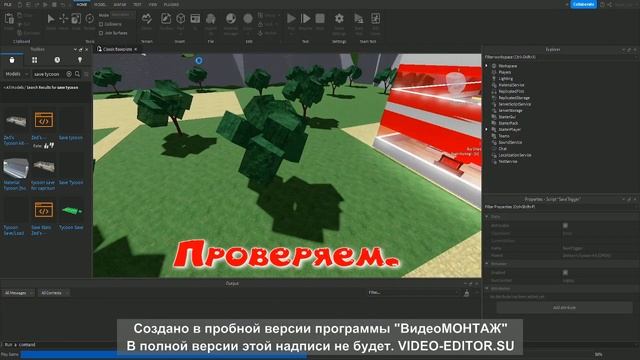Toggle the Archivable property checkbox

pos(565,225)
